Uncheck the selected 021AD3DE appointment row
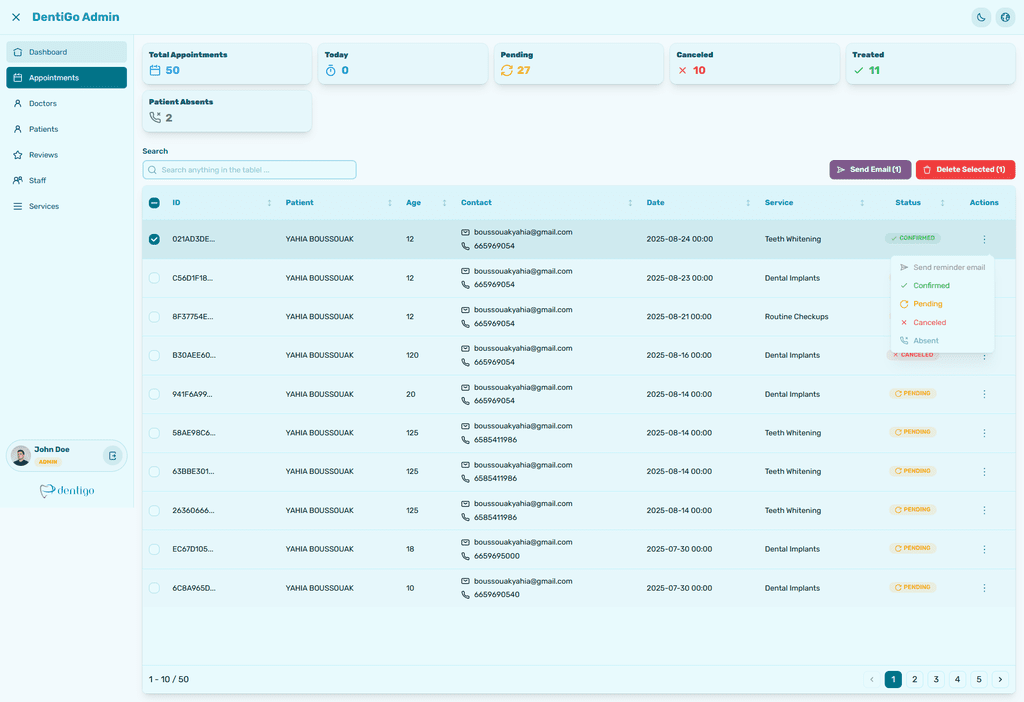Viewport: 1024px width, 702px height. (154, 239)
